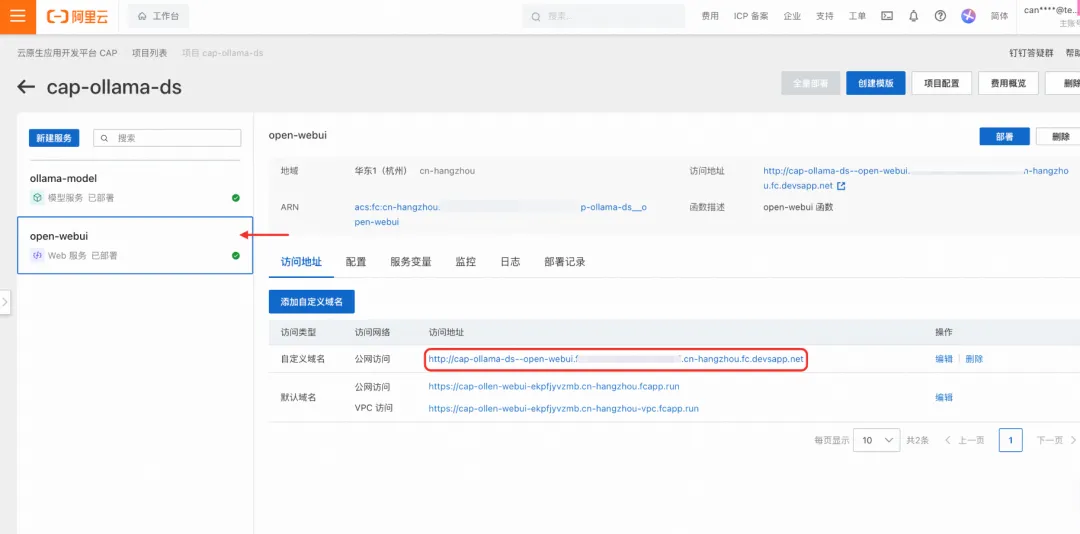This screenshot has height=534, width=1080.
Task: Go to next page 下一页
Action: pos(1056,440)
